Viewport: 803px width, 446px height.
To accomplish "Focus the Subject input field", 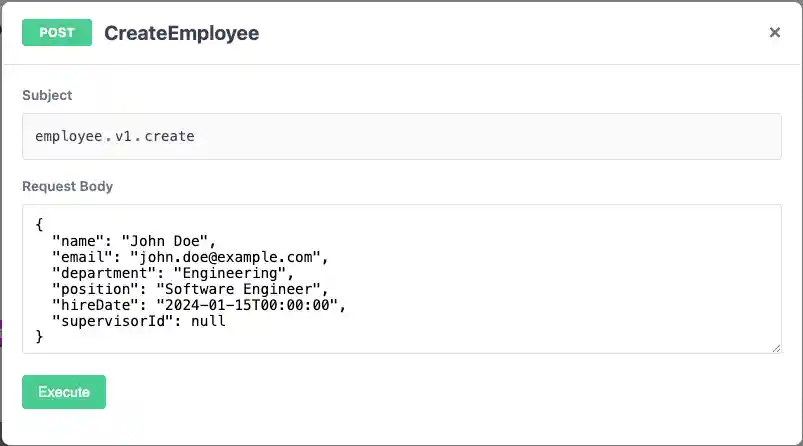I will (401, 136).
